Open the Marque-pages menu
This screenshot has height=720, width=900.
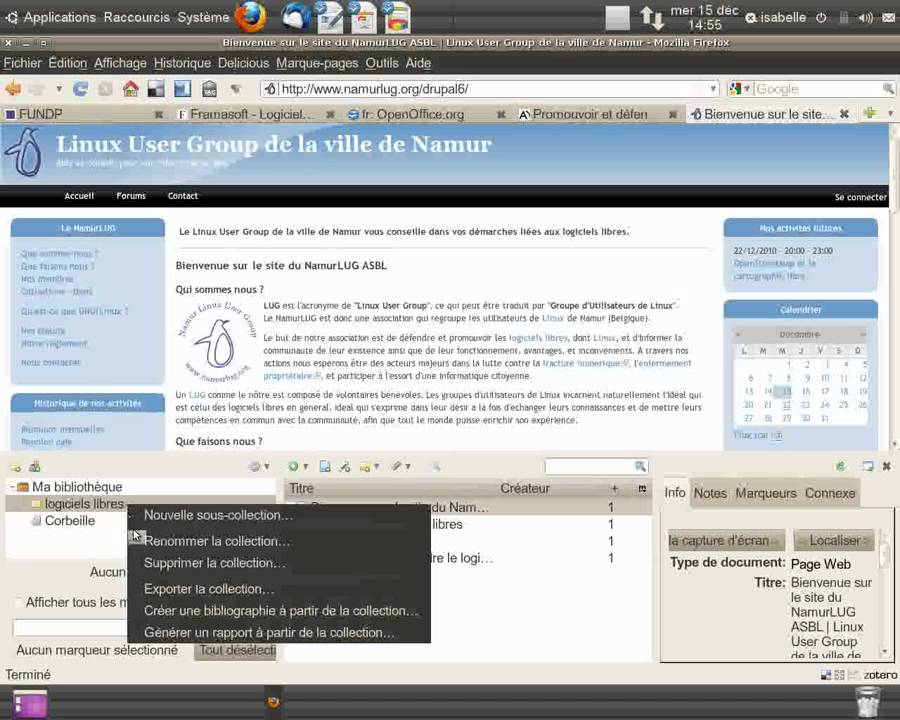coord(317,63)
